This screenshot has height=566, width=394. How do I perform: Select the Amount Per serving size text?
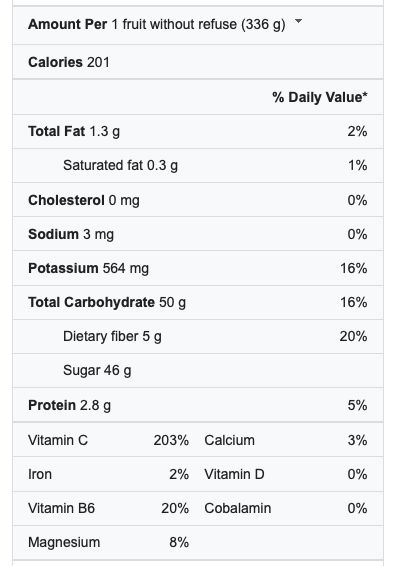pos(157,25)
